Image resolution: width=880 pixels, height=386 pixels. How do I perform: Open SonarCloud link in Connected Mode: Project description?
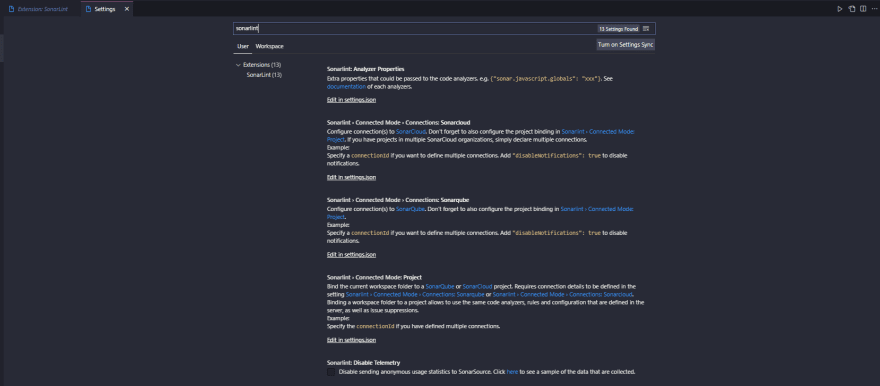478,286
